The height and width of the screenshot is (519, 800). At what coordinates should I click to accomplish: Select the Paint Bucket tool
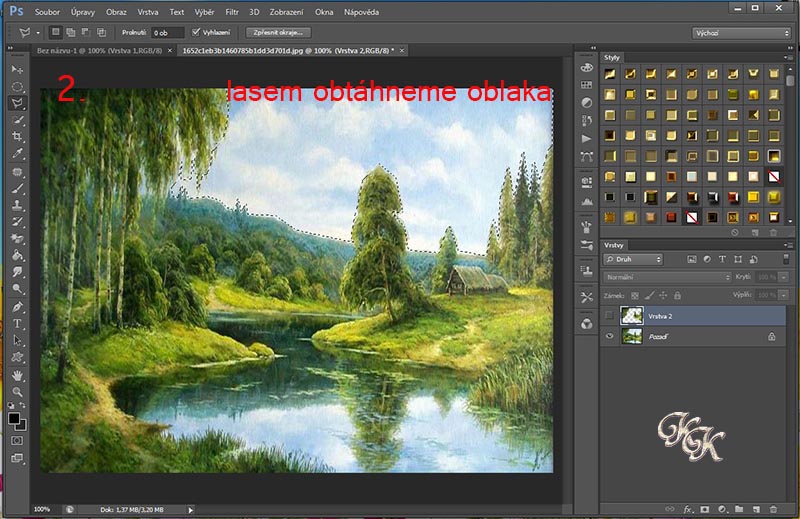(17, 255)
